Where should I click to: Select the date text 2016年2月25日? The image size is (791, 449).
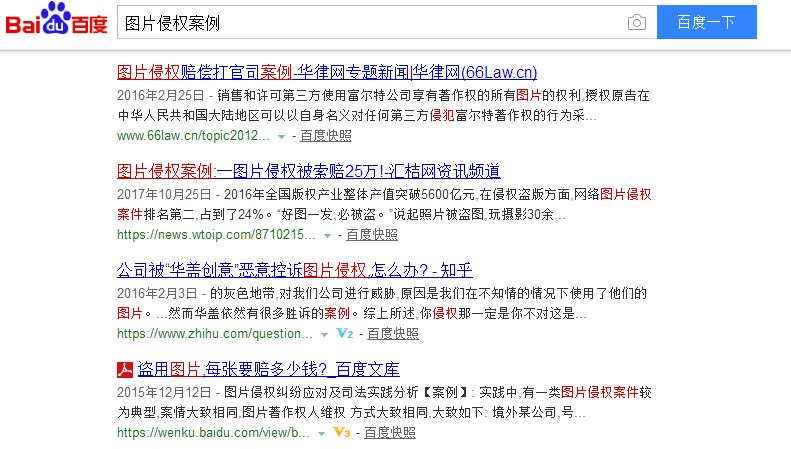click(x=160, y=95)
